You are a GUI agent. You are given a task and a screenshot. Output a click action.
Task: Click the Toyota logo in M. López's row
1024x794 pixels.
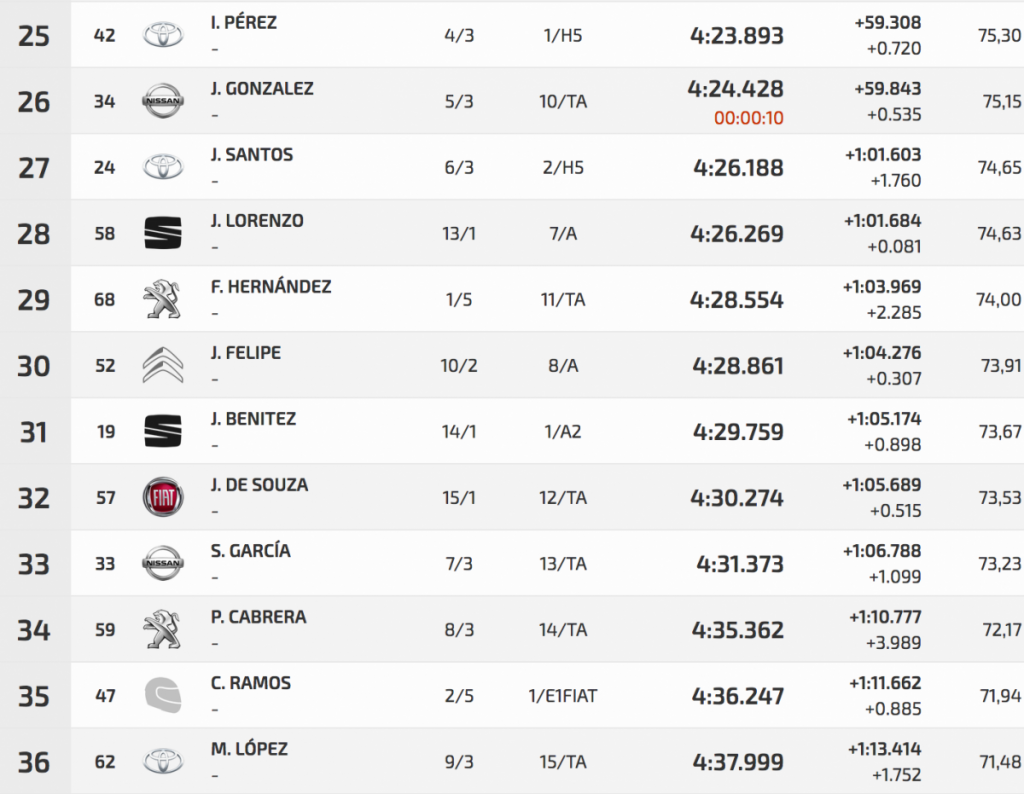point(163,762)
